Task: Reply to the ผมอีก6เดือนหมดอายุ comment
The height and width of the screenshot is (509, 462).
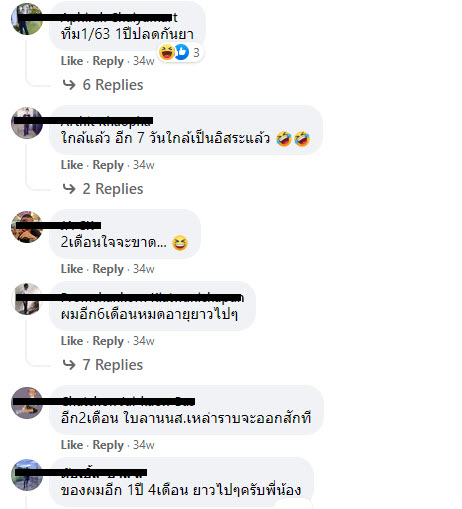Action: [108, 341]
